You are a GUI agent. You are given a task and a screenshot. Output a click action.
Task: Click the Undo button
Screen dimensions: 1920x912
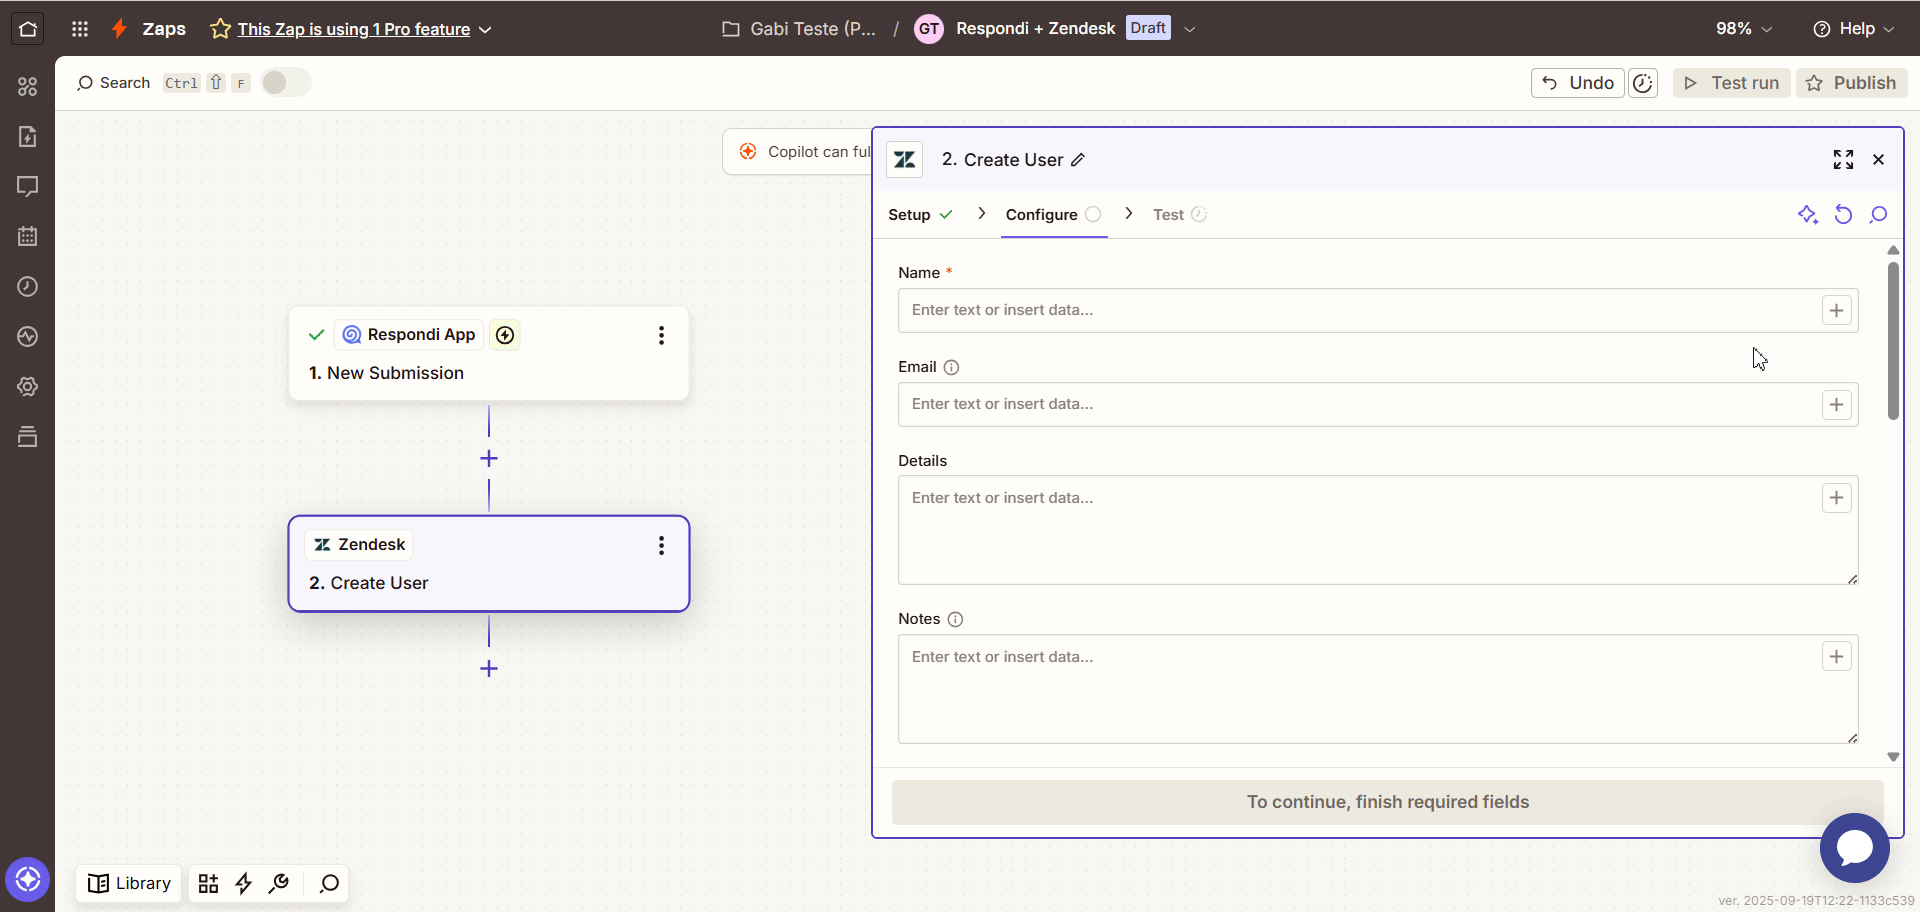coord(1577,83)
